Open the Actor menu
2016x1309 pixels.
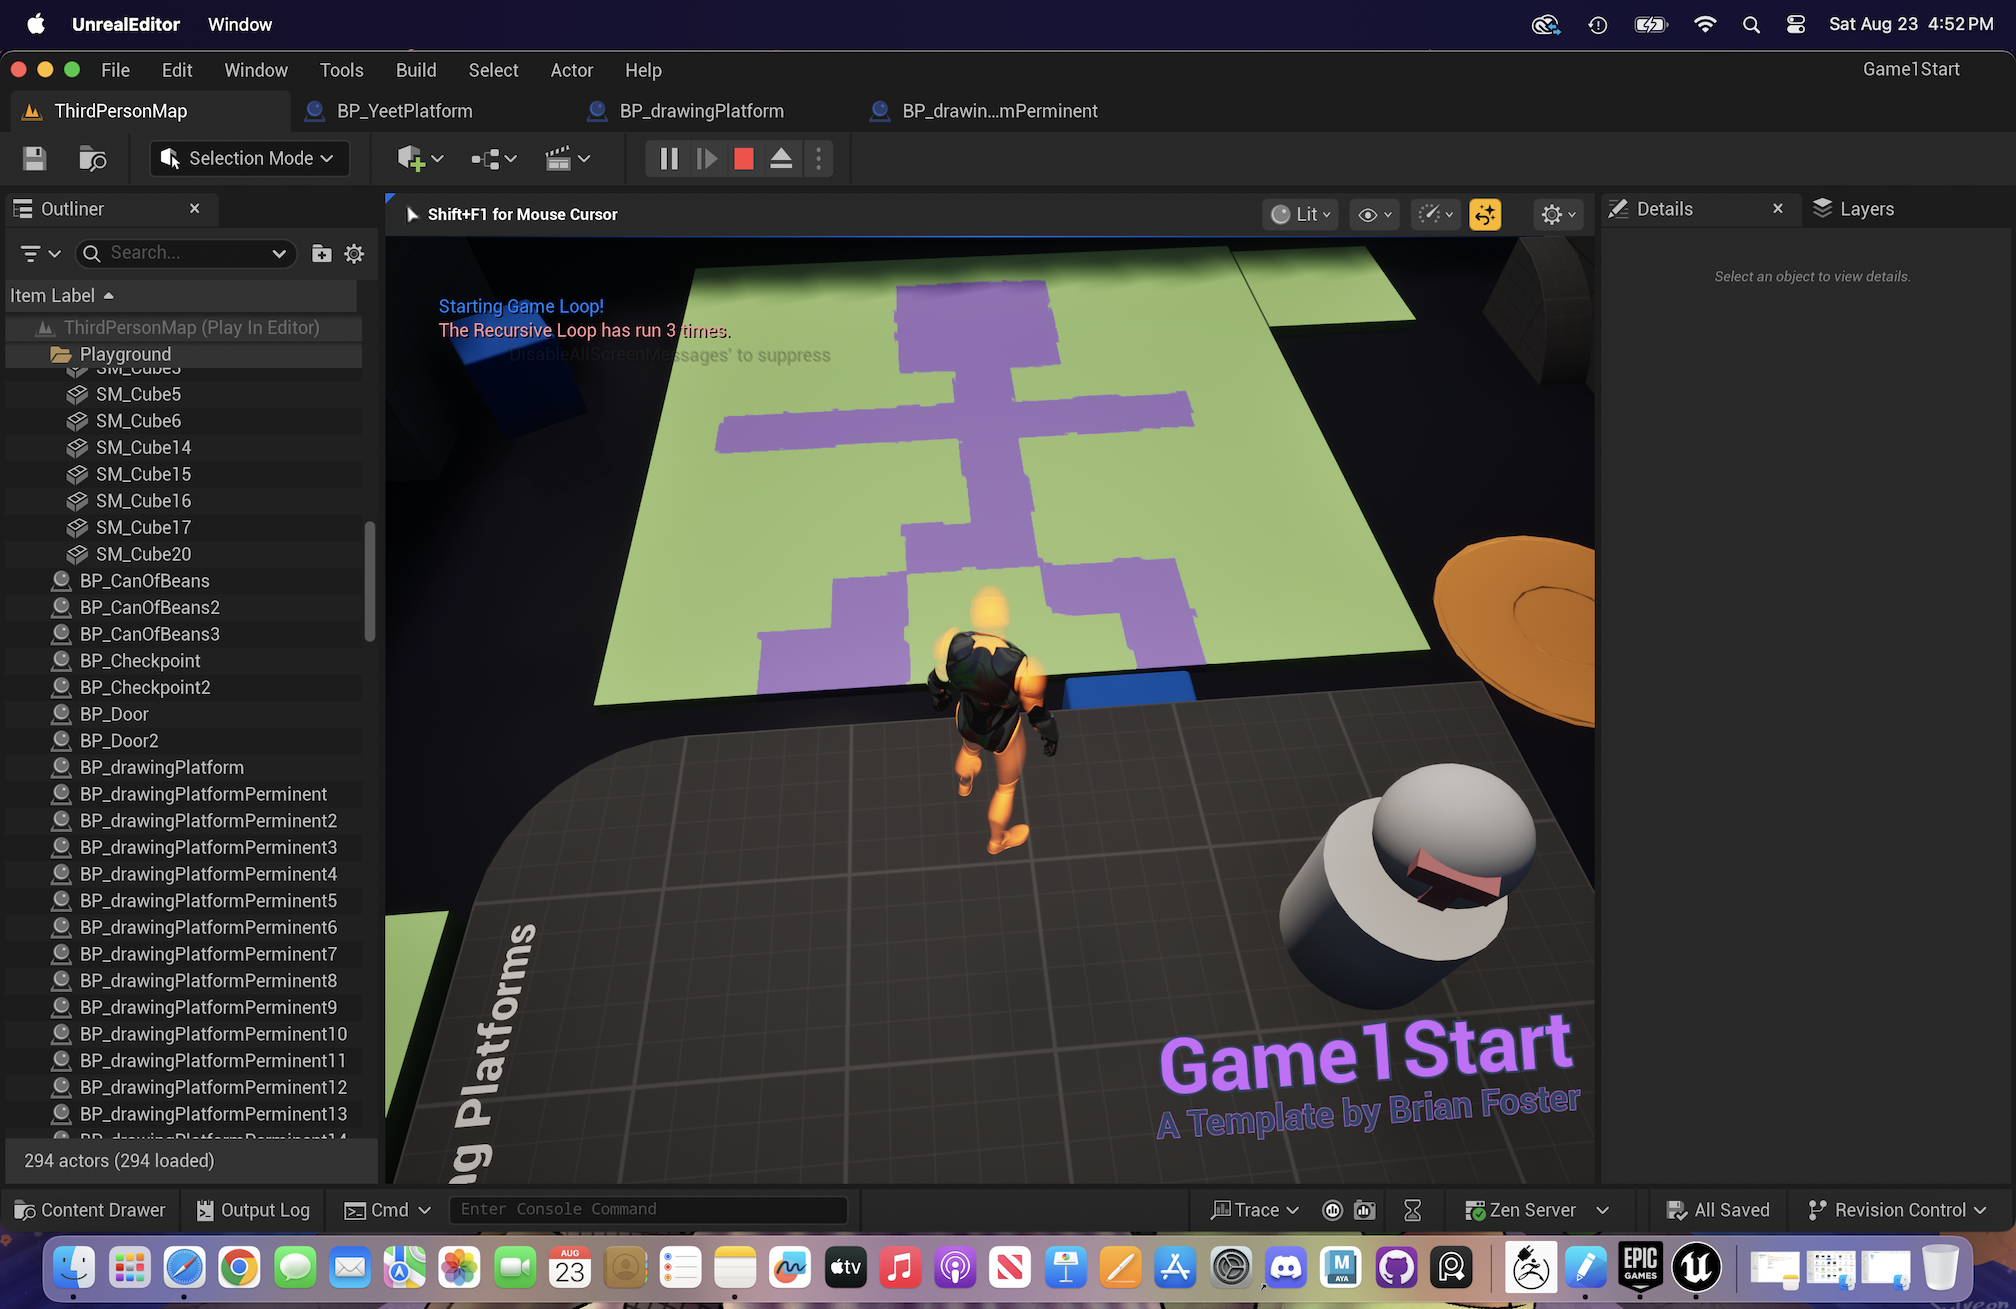pos(571,70)
